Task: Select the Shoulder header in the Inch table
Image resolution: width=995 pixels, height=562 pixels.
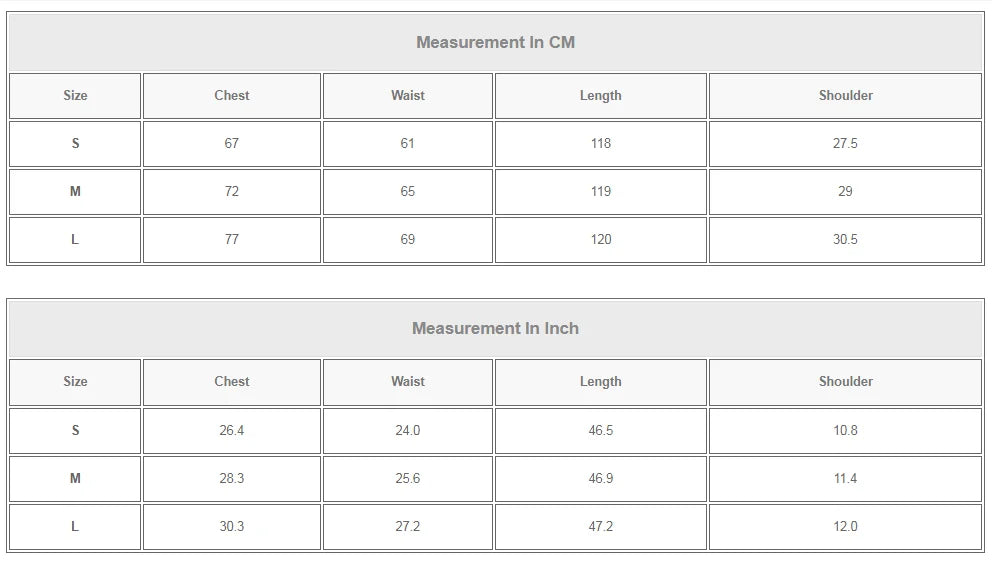Action: (845, 382)
